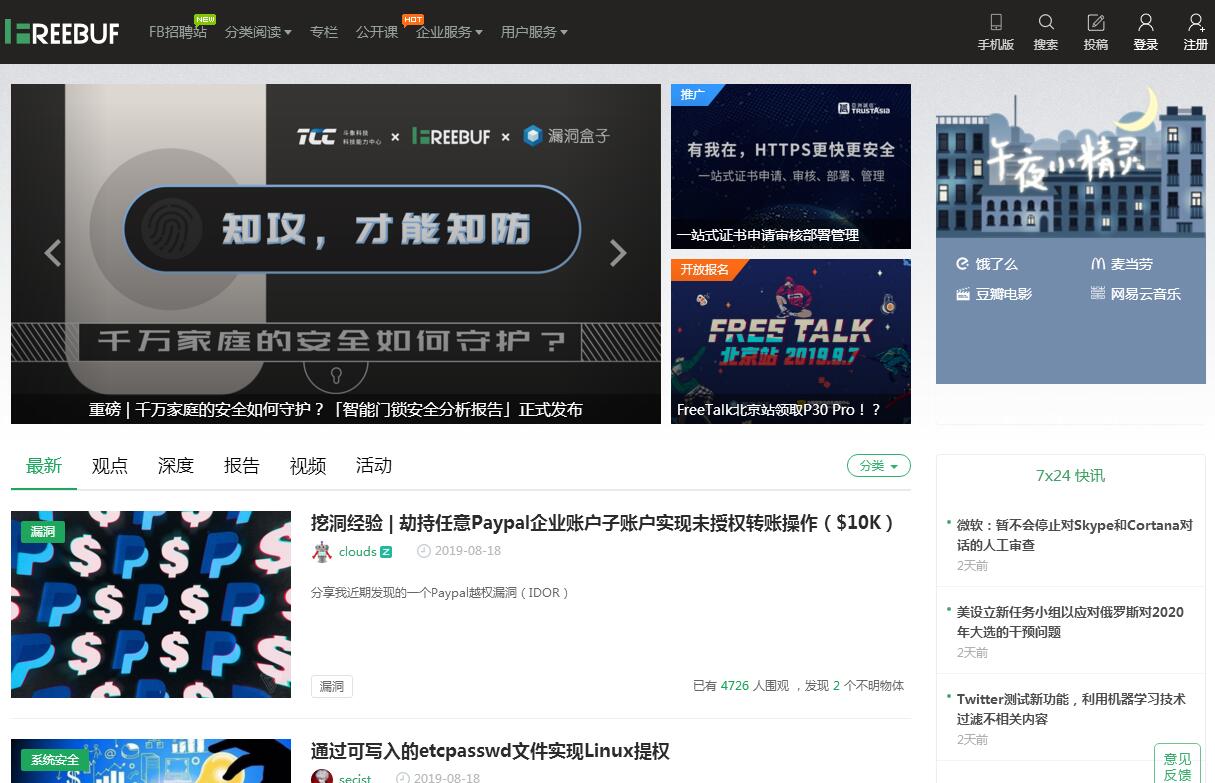Viewport: 1215px width, 783px height.
Task: Open the FREE TALK 北京站 banner thumbnail
Action: coord(790,341)
